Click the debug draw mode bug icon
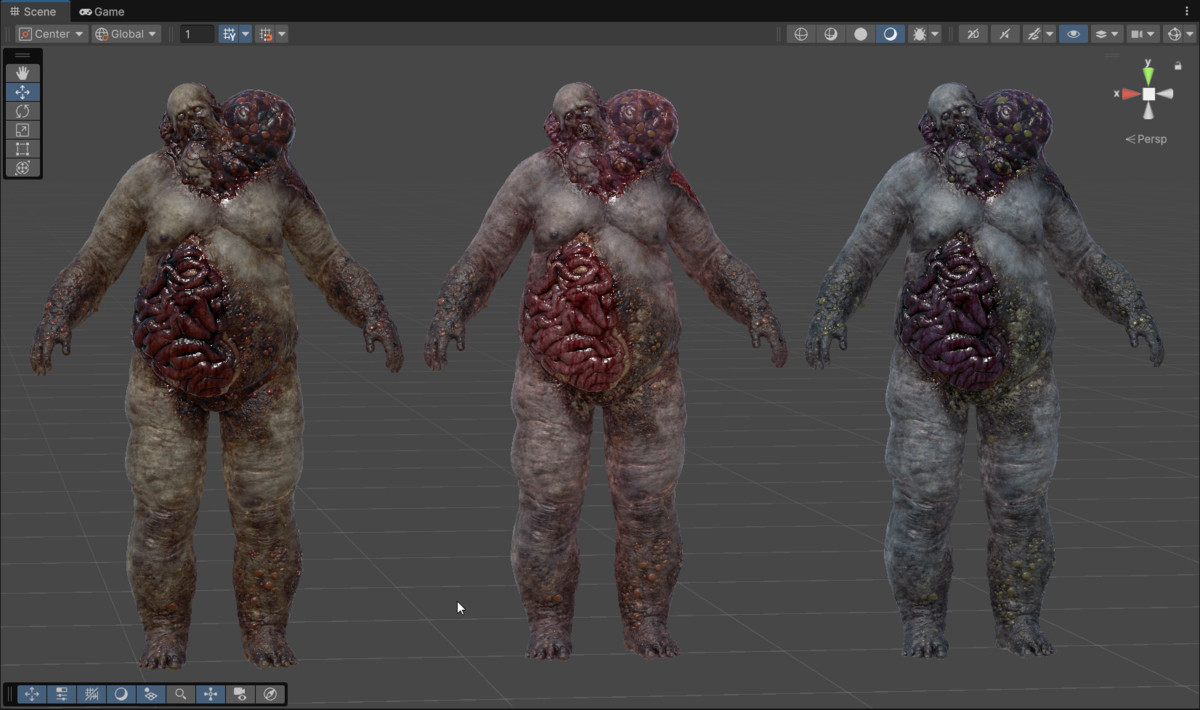This screenshot has height=710, width=1200. 918,34
